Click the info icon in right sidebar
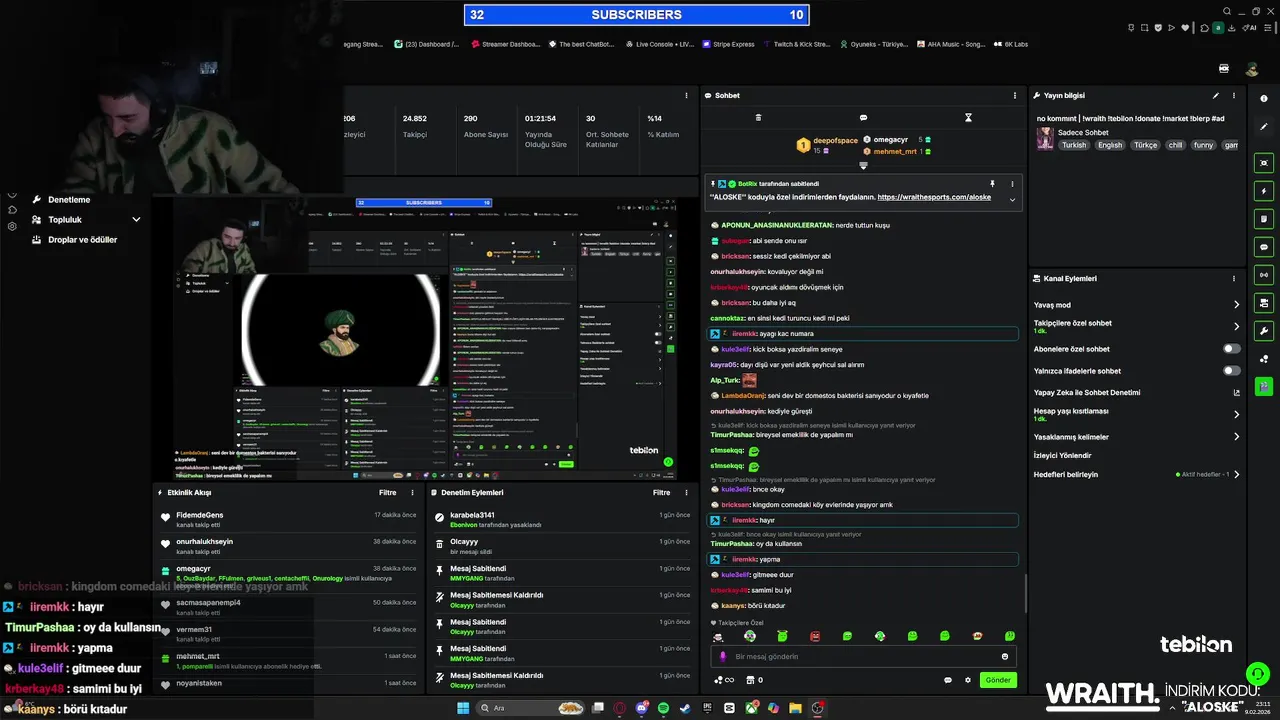The image size is (1280, 720). (1264, 98)
